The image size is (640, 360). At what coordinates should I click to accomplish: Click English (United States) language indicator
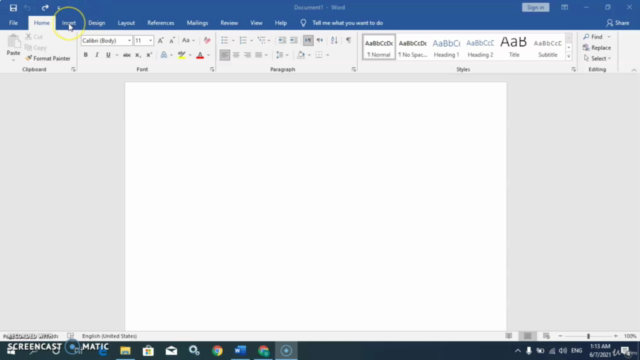tap(109, 336)
